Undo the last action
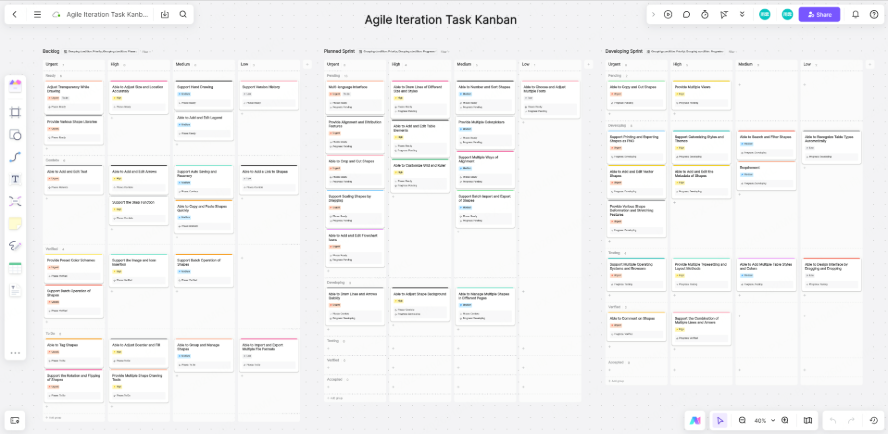888x434 pixels. click(832, 420)
